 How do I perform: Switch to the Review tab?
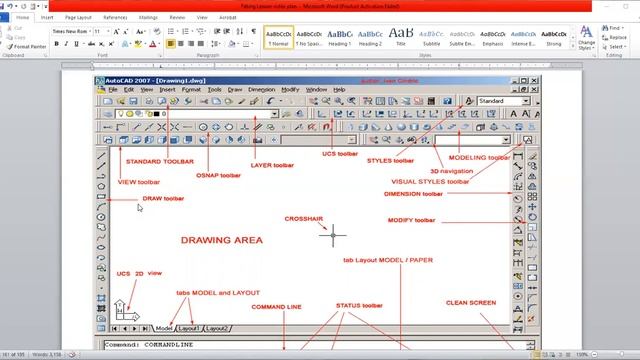(177, 18)
